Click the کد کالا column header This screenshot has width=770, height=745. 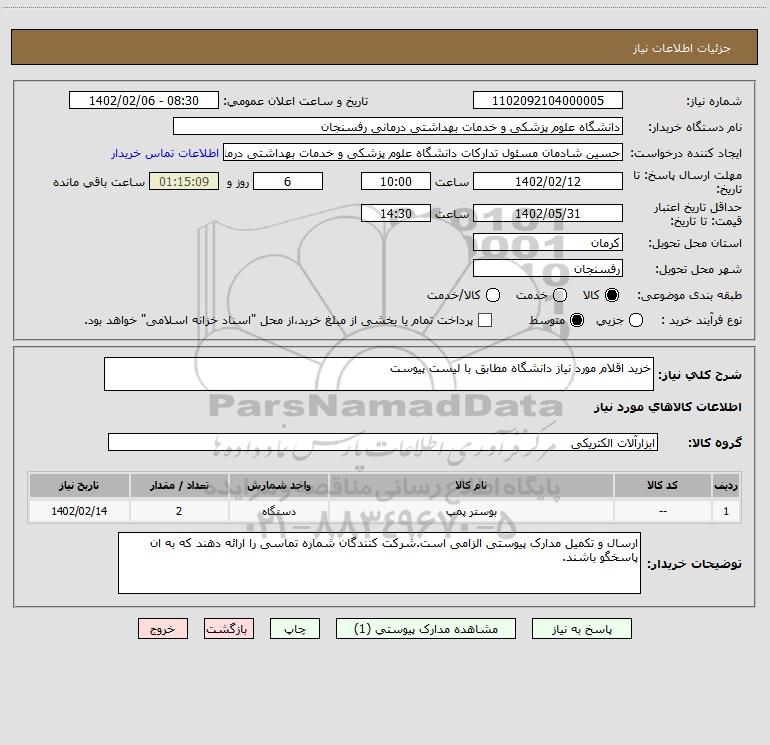tap(662, 485)
